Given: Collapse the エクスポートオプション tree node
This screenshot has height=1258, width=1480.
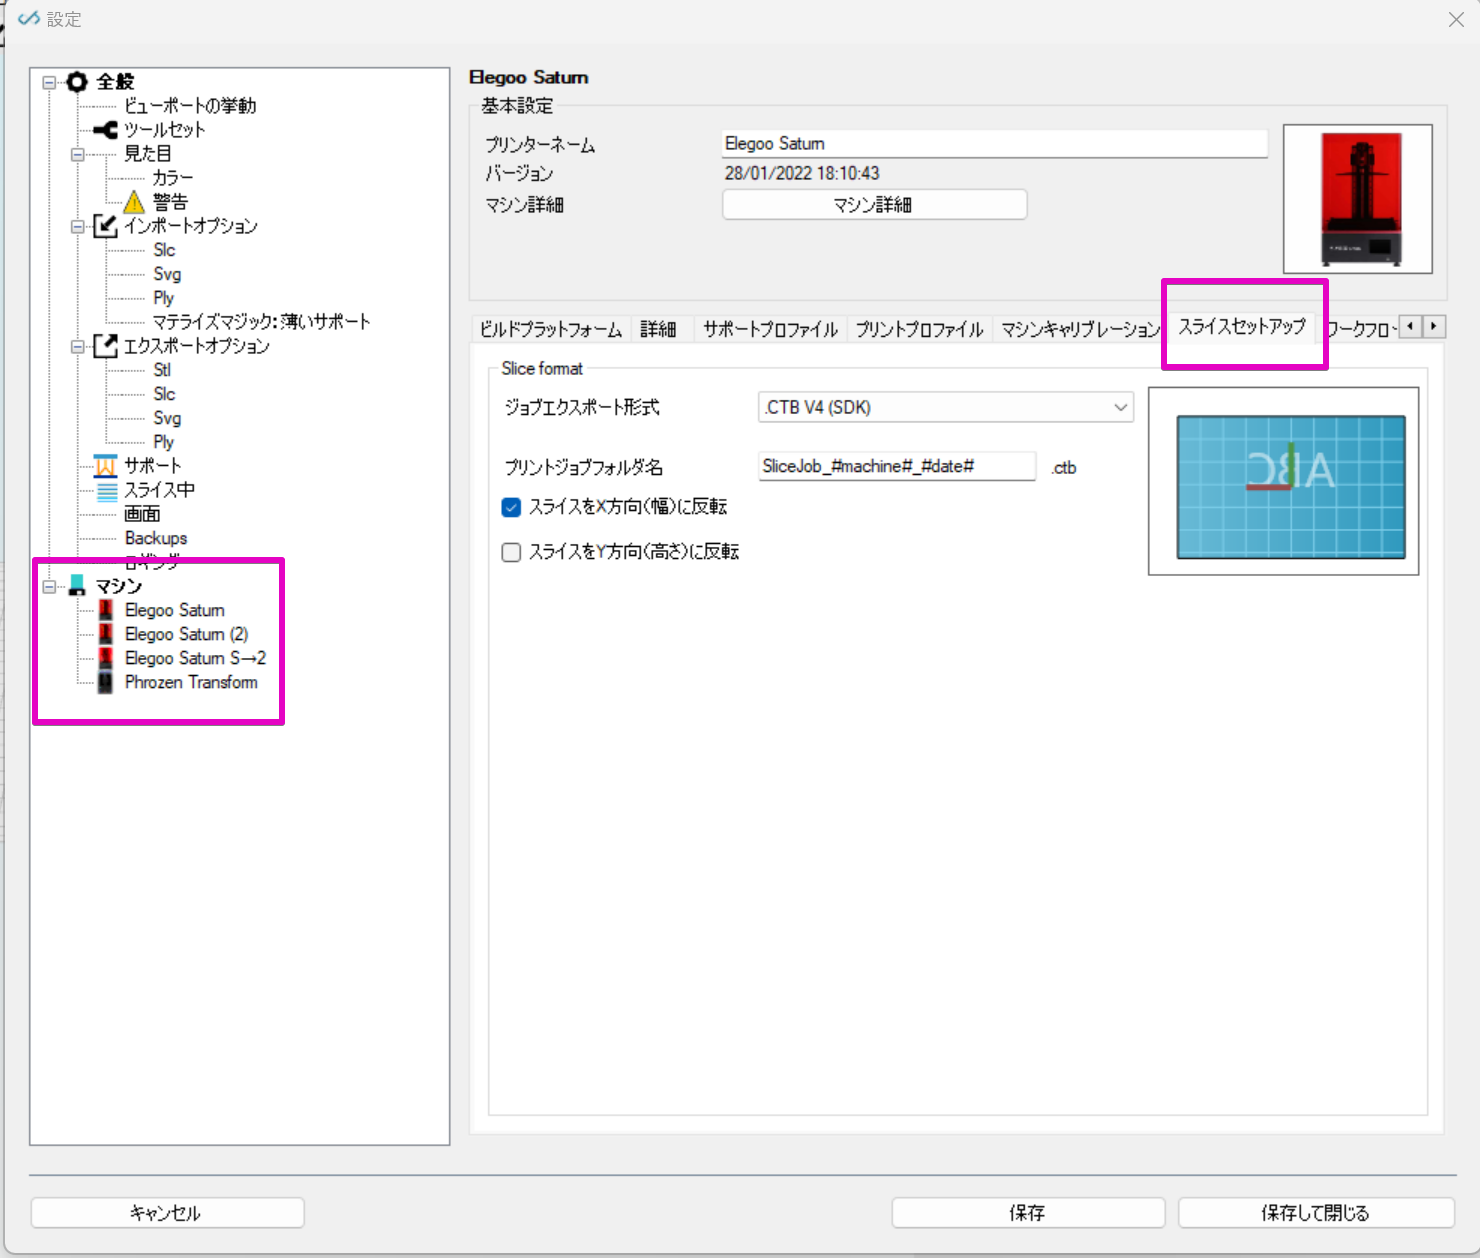Looking at the screenshot, I should point(77,346).
